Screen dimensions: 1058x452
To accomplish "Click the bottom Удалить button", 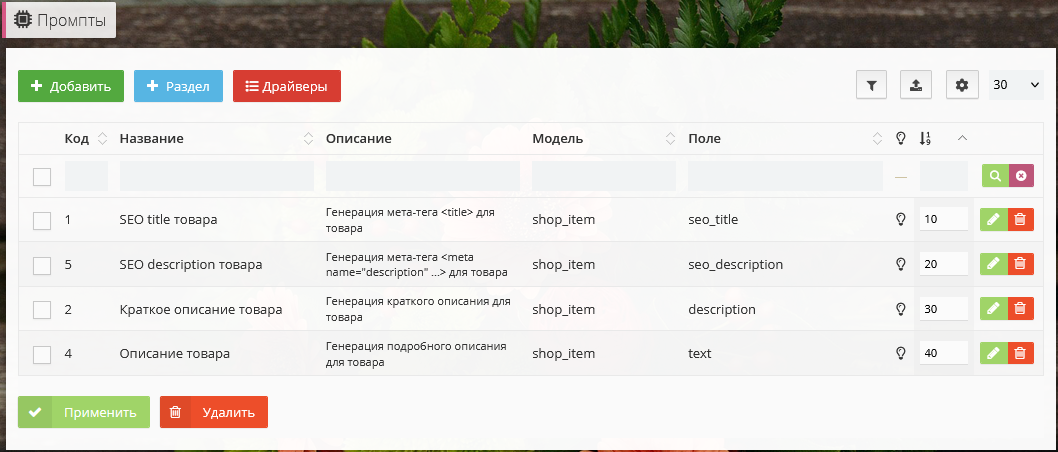I will click(x=214, y=412).
